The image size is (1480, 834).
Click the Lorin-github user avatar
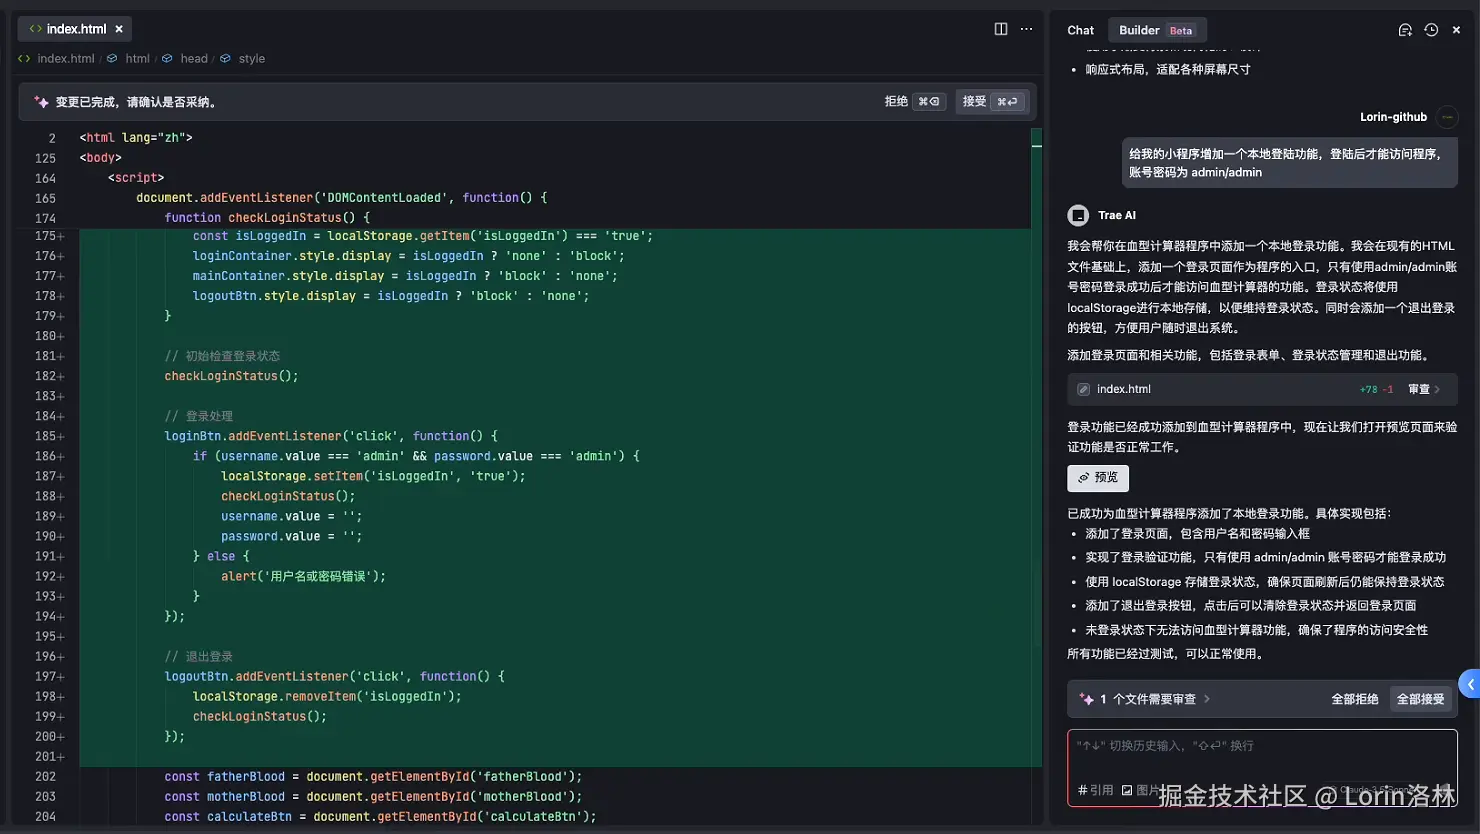click(1447, 117)
